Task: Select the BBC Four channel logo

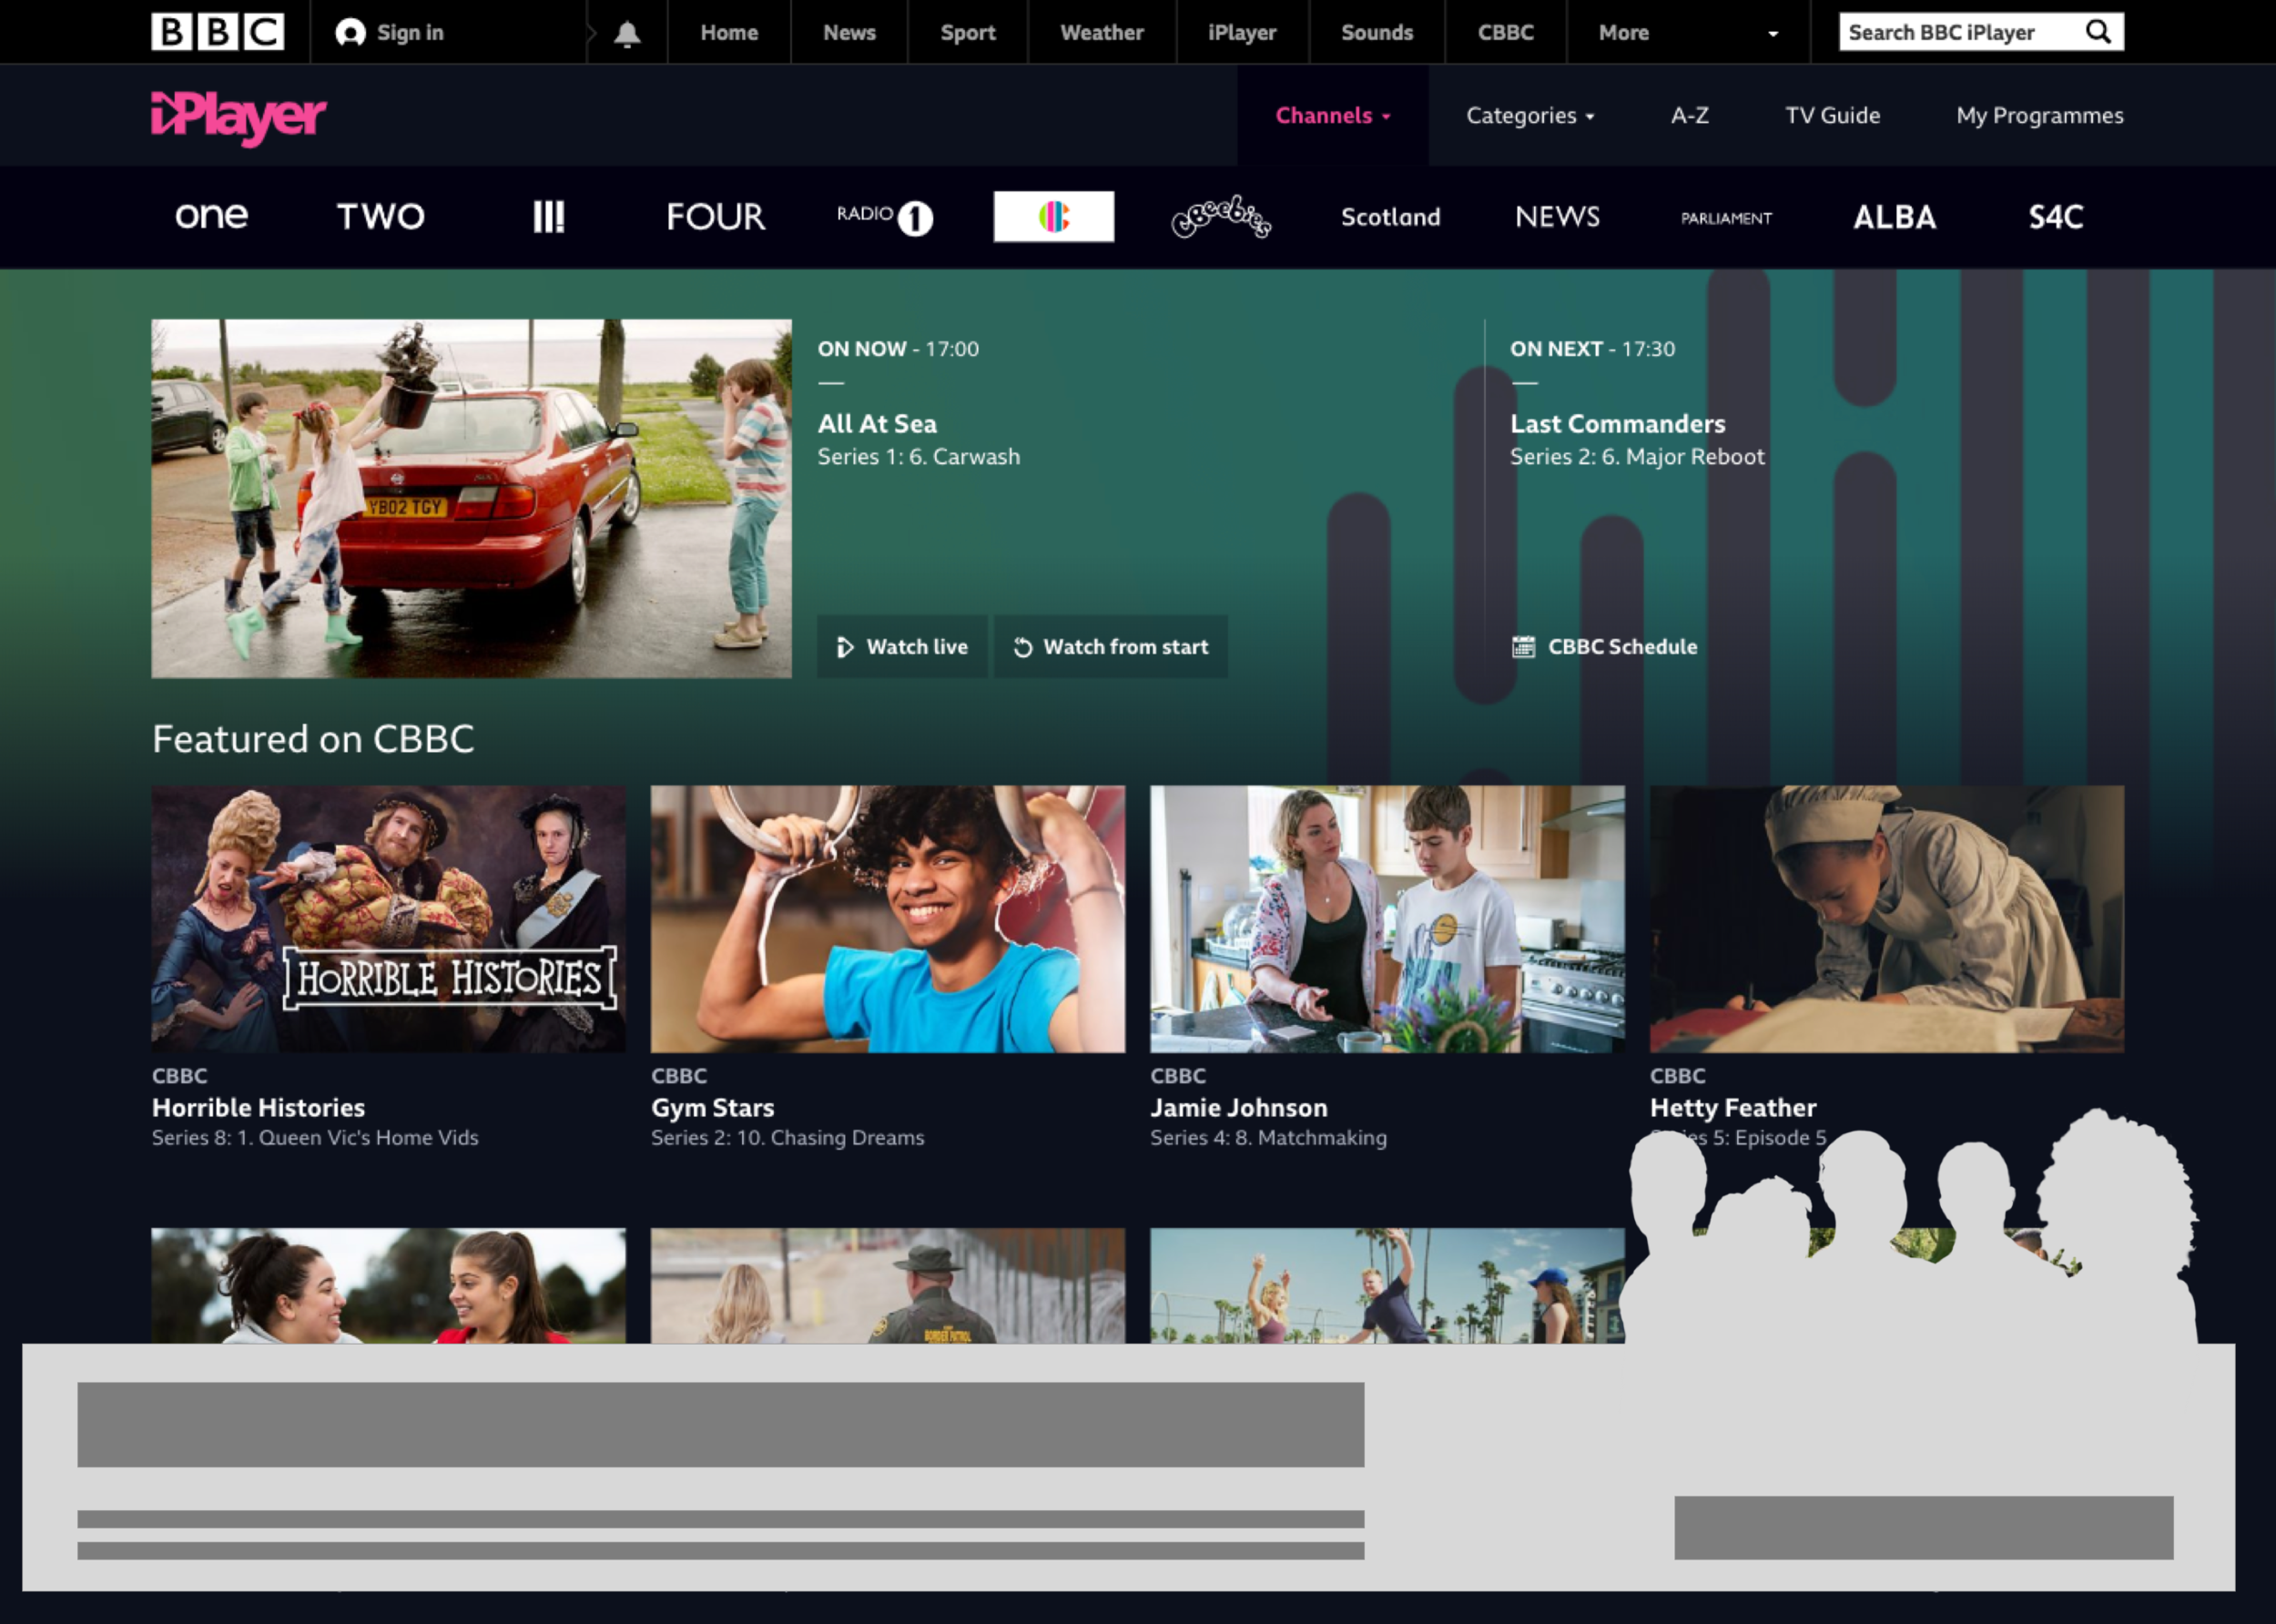Action: [716, 216]
